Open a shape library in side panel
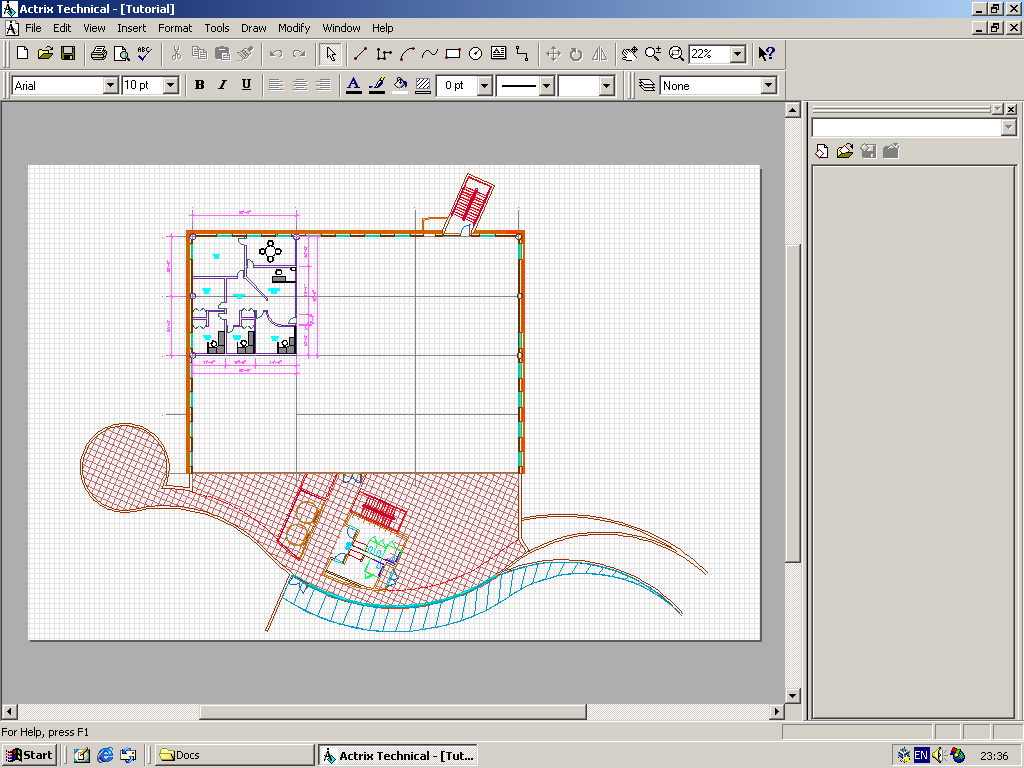 point(845,151)
